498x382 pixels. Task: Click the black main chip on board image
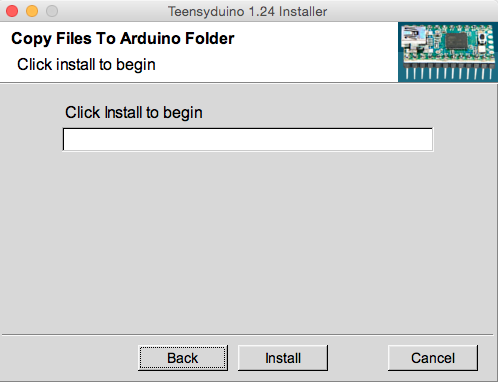(x=457, y=41)
